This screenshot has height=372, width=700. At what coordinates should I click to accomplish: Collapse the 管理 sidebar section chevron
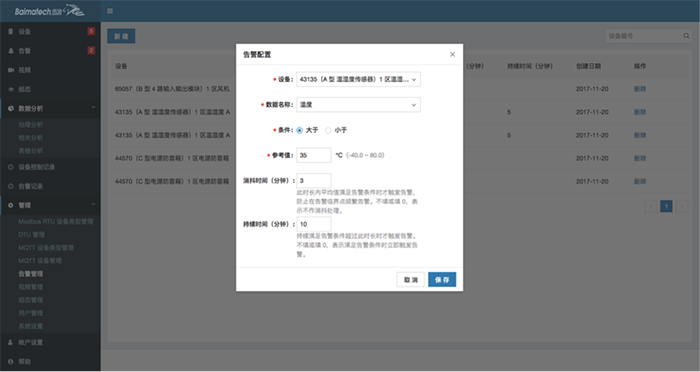pyautogui.click(x=93, y=205)
